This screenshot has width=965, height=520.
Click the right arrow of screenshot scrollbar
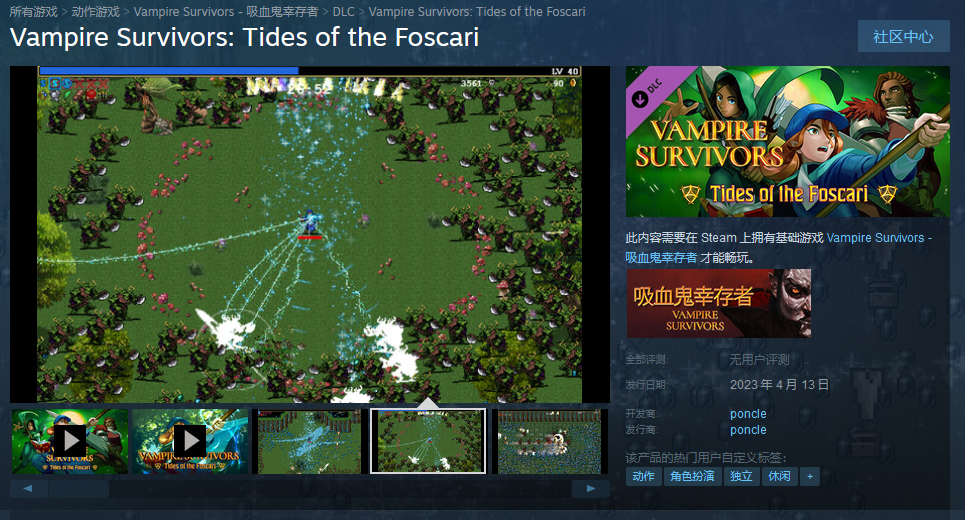tap(591, 489)
